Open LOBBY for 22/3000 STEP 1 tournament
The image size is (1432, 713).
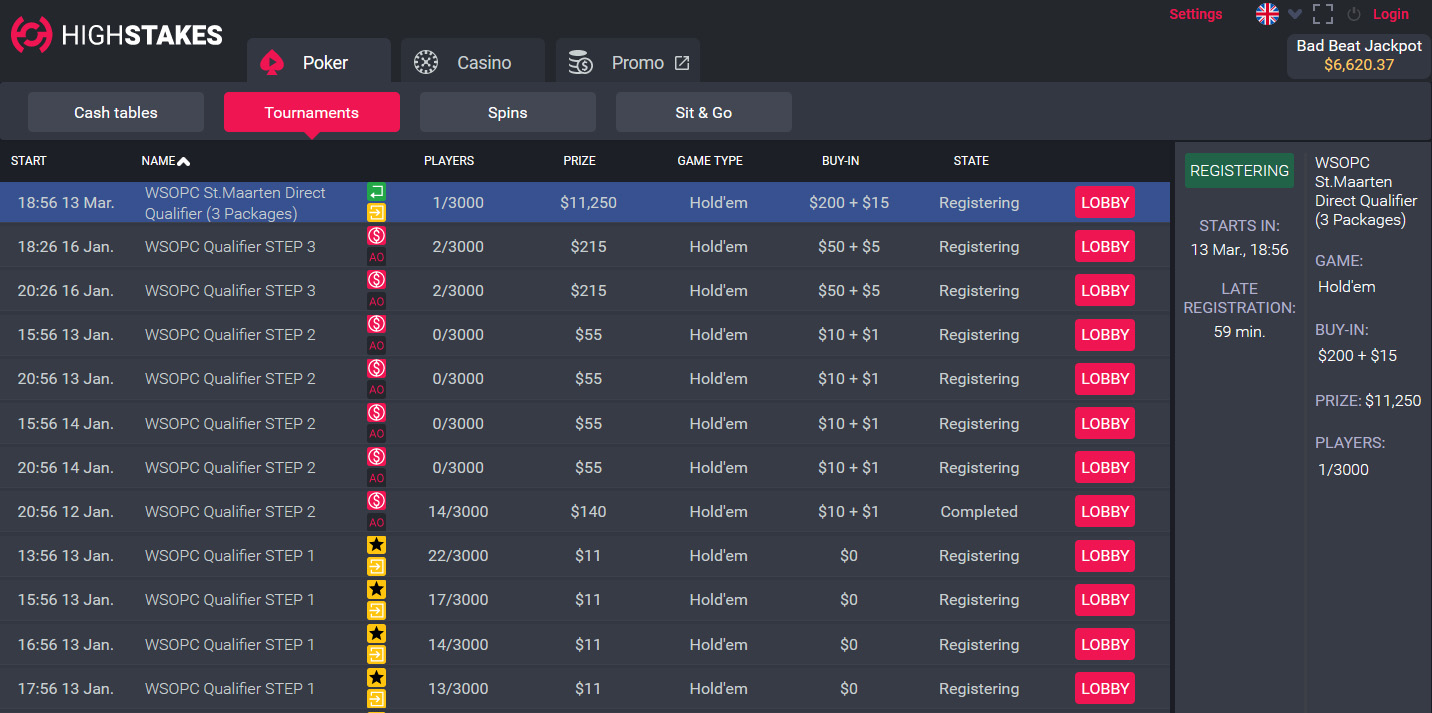click(x=1104, y=556)
